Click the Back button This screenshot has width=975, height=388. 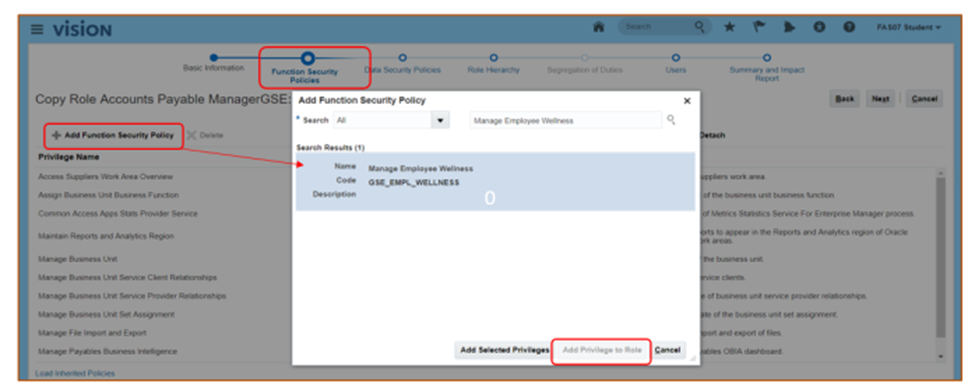tap(844, 99)
